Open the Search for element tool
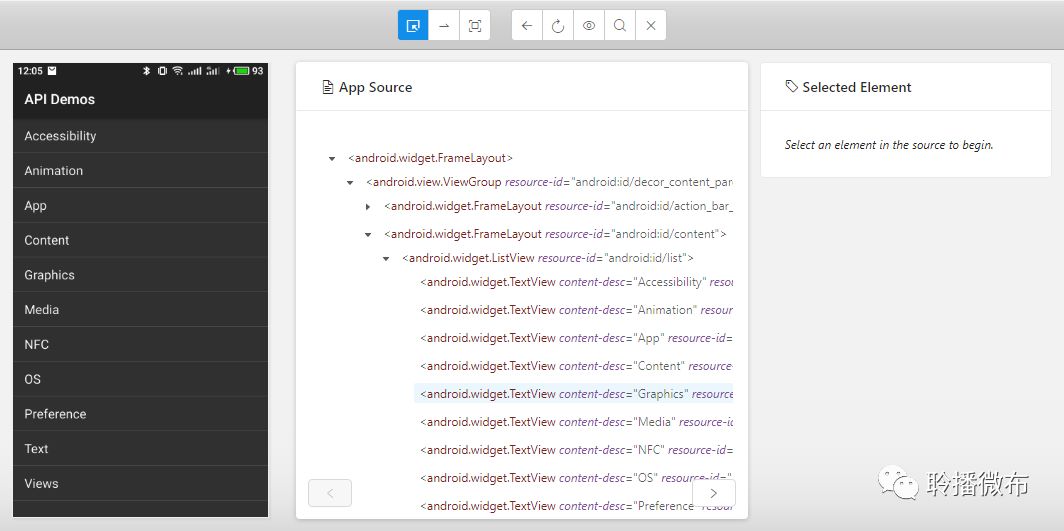The height and width of the screenshot is (531, 1064). click(x=620, y=26)
